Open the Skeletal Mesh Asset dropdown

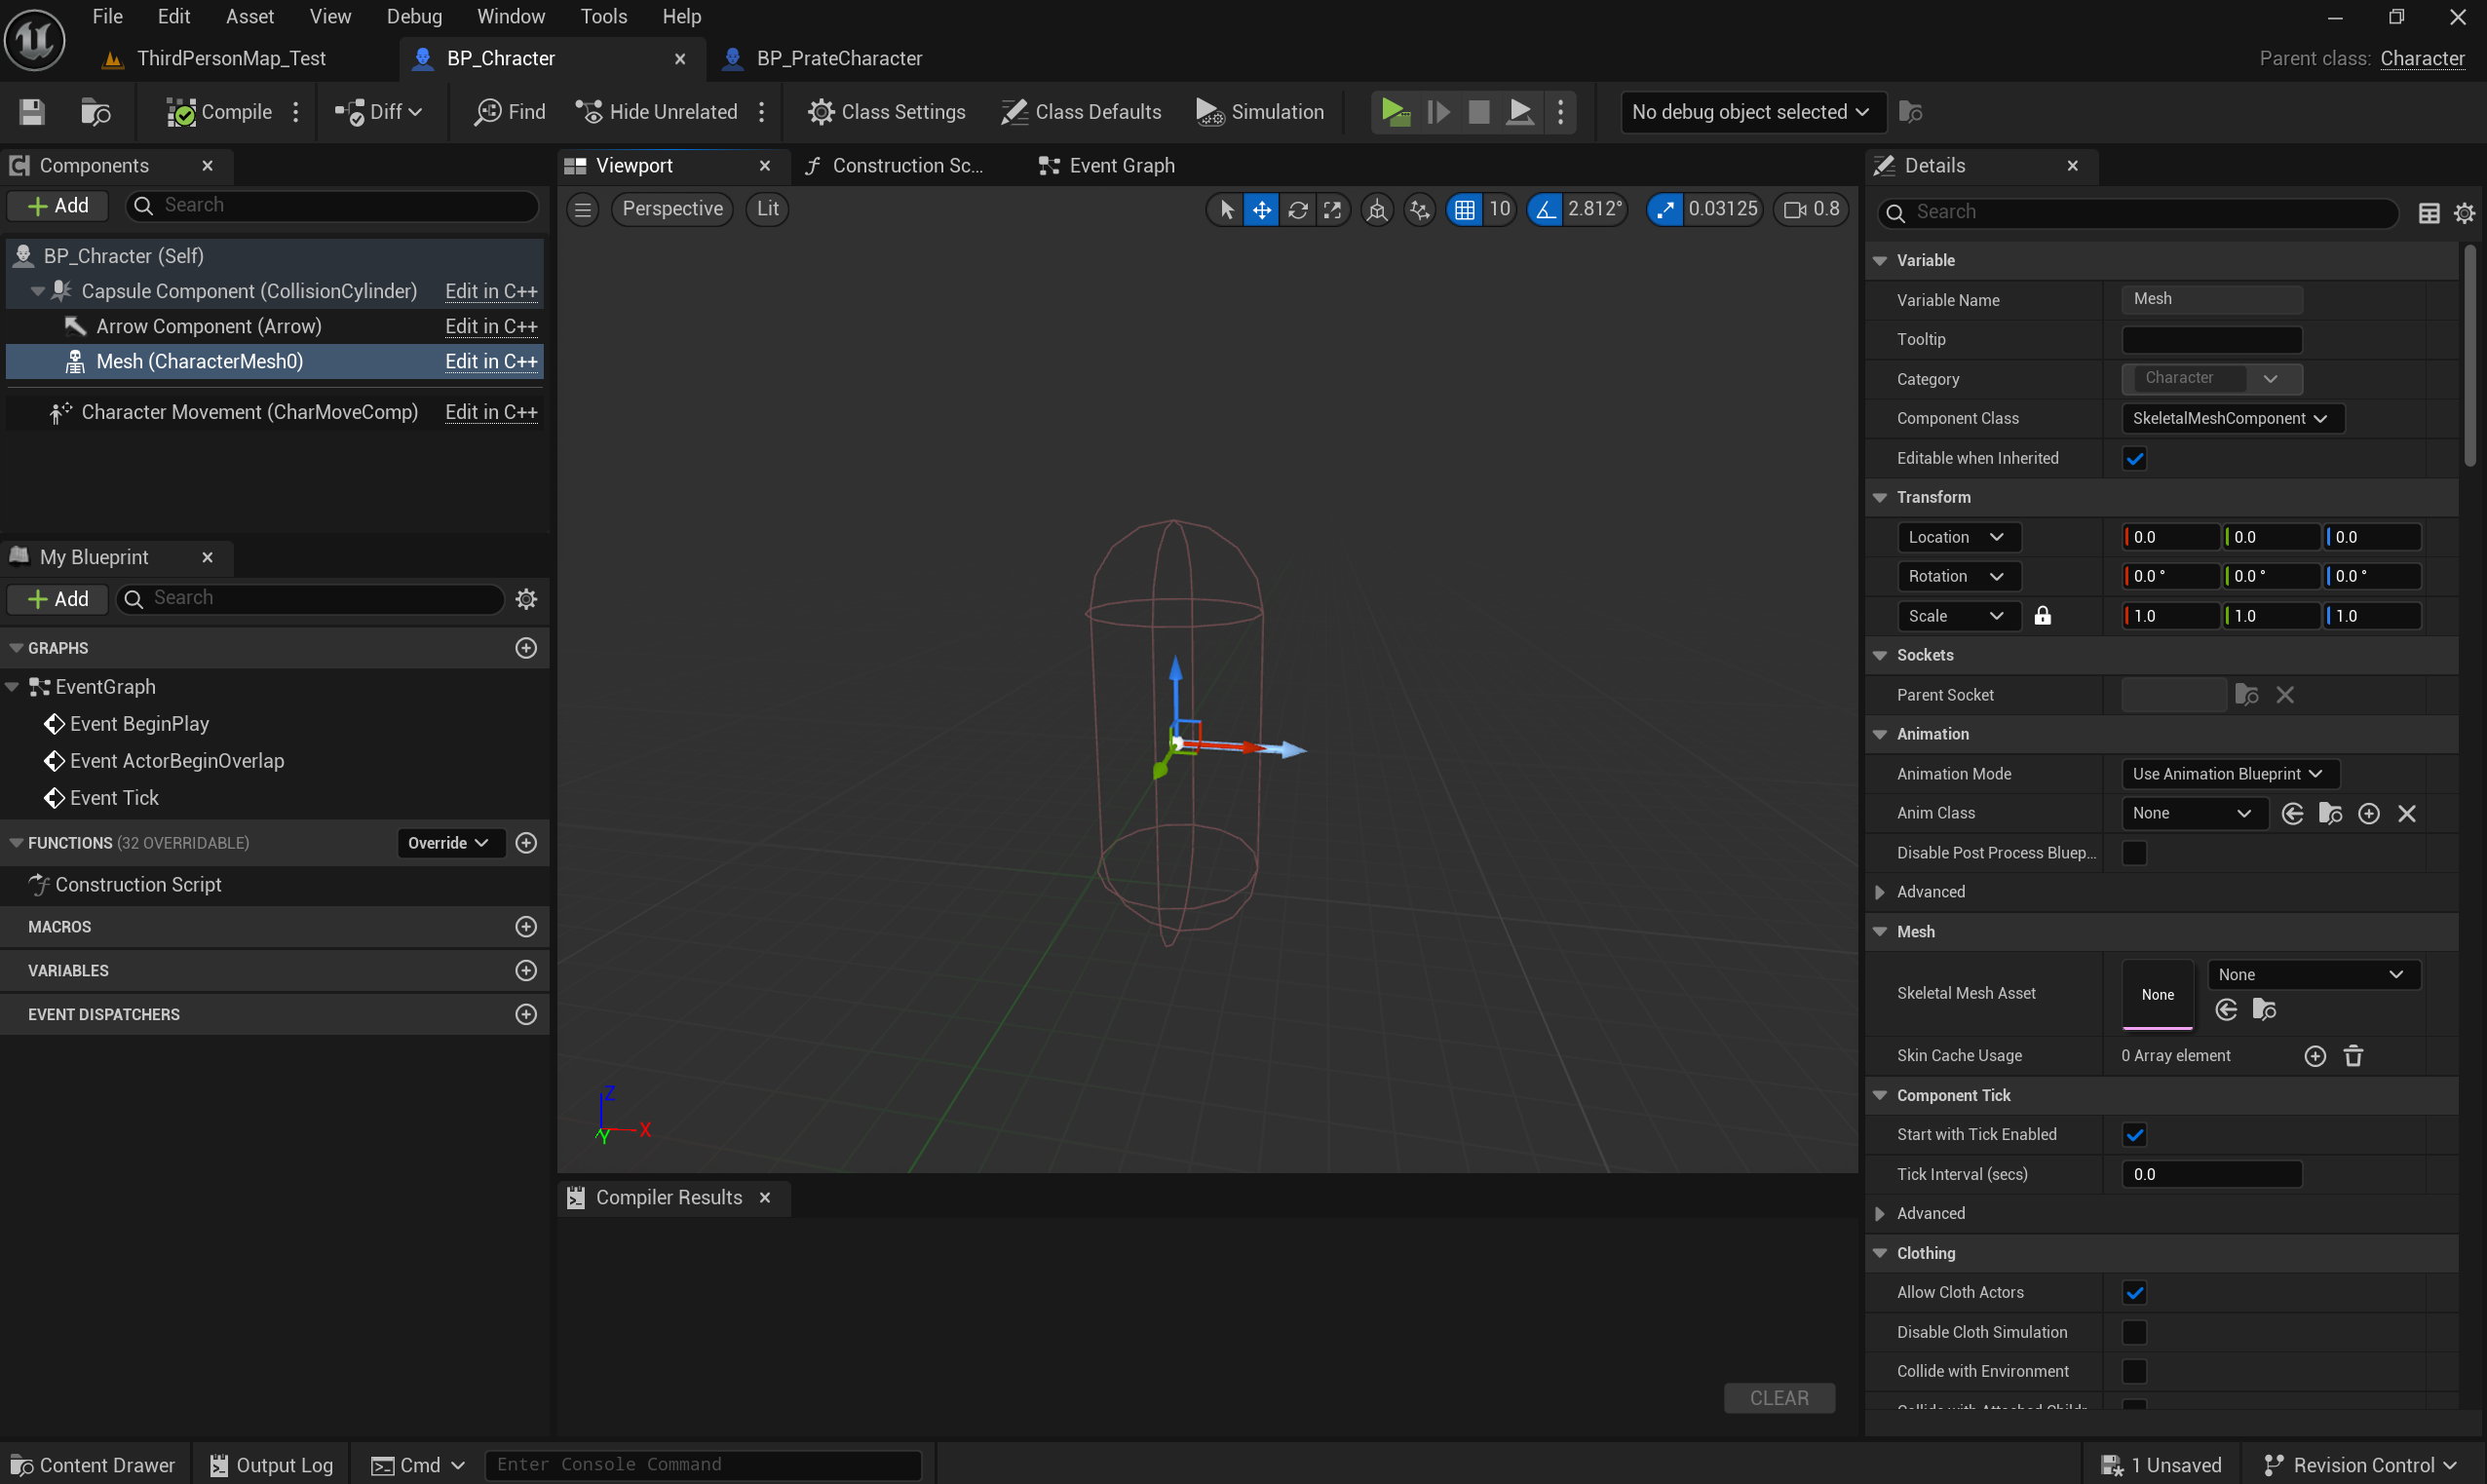coord(2313,975)
